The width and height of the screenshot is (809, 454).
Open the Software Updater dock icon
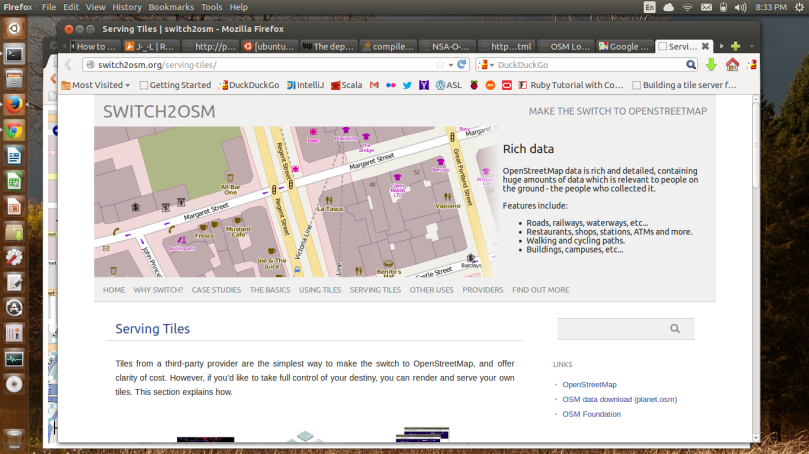tap(14, 307)
